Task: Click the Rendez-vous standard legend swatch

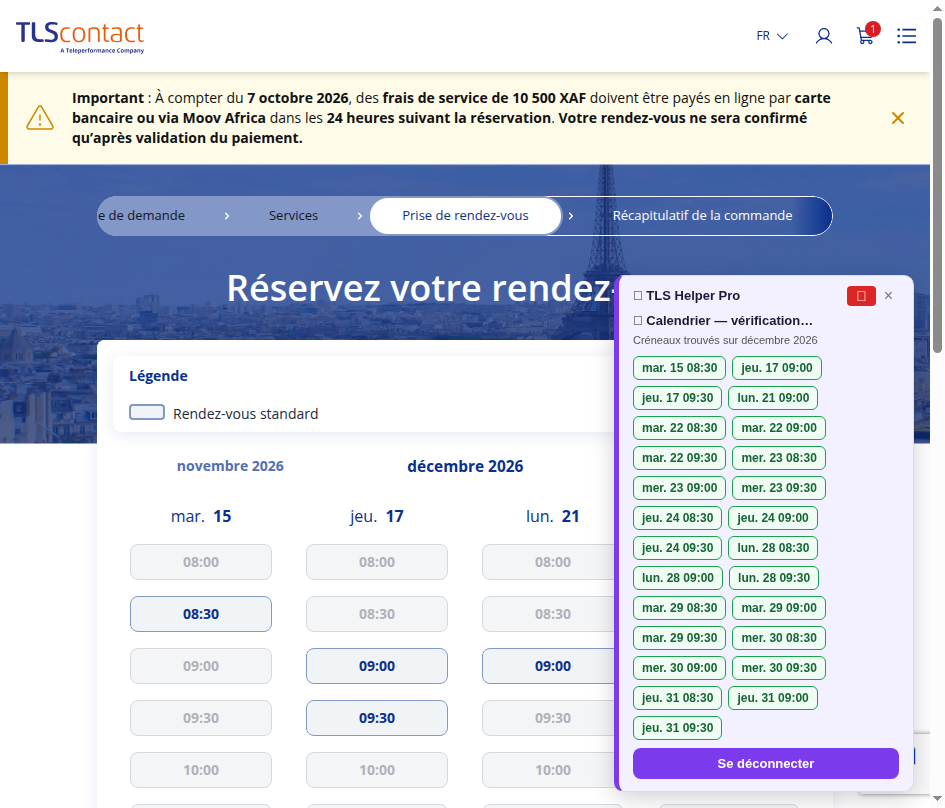Action: click(147, 412)
